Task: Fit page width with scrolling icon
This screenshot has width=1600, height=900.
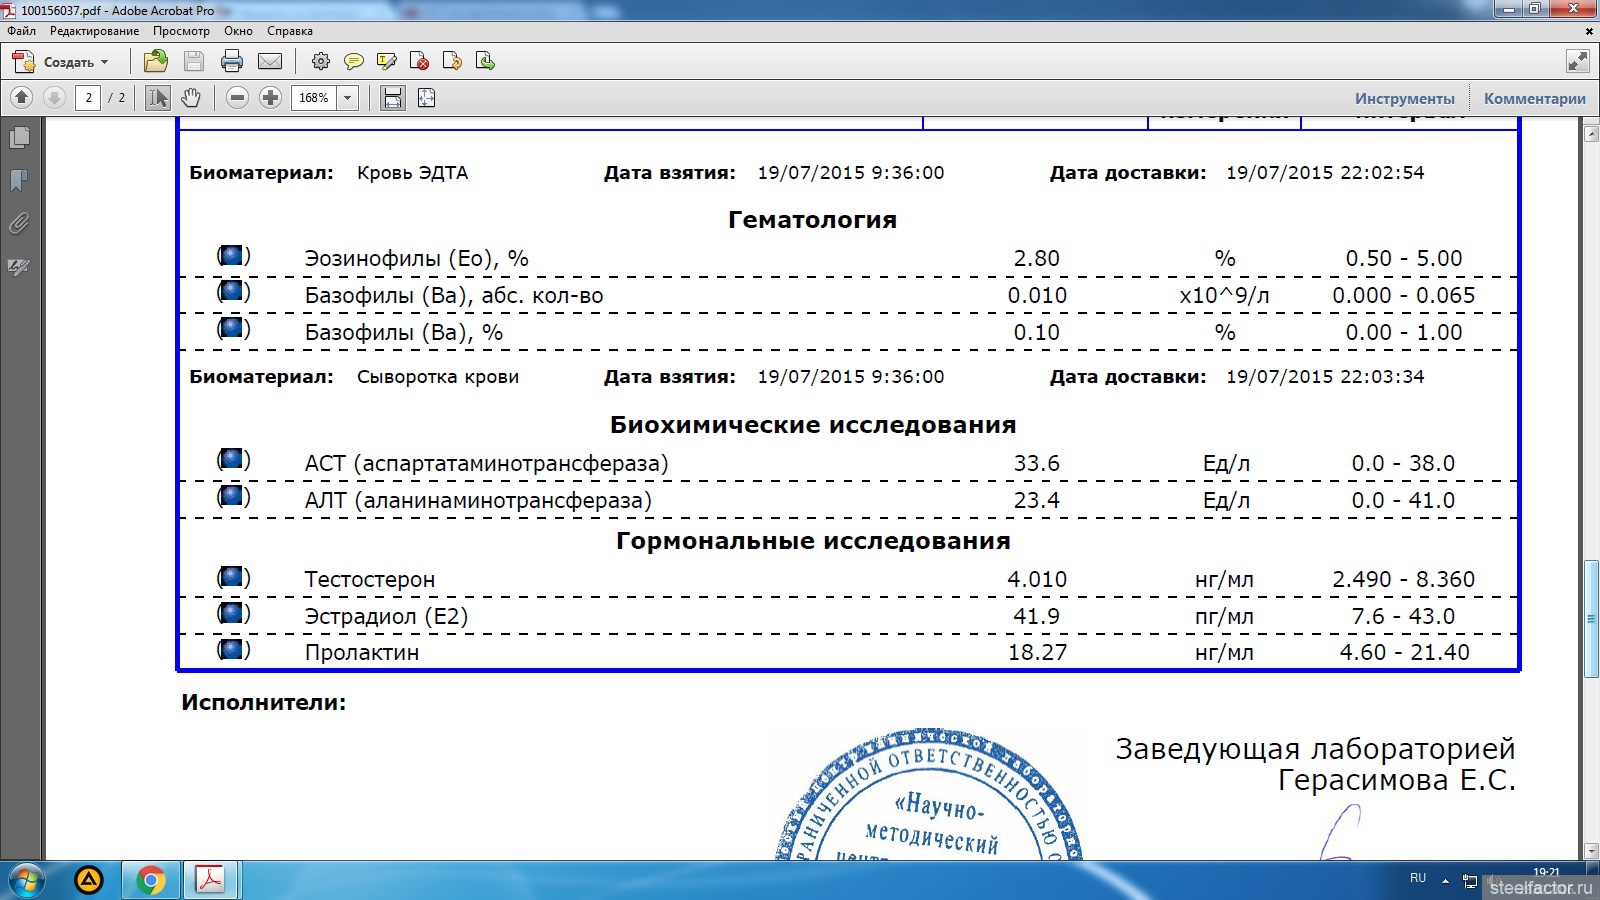Action: coord(393,97)
